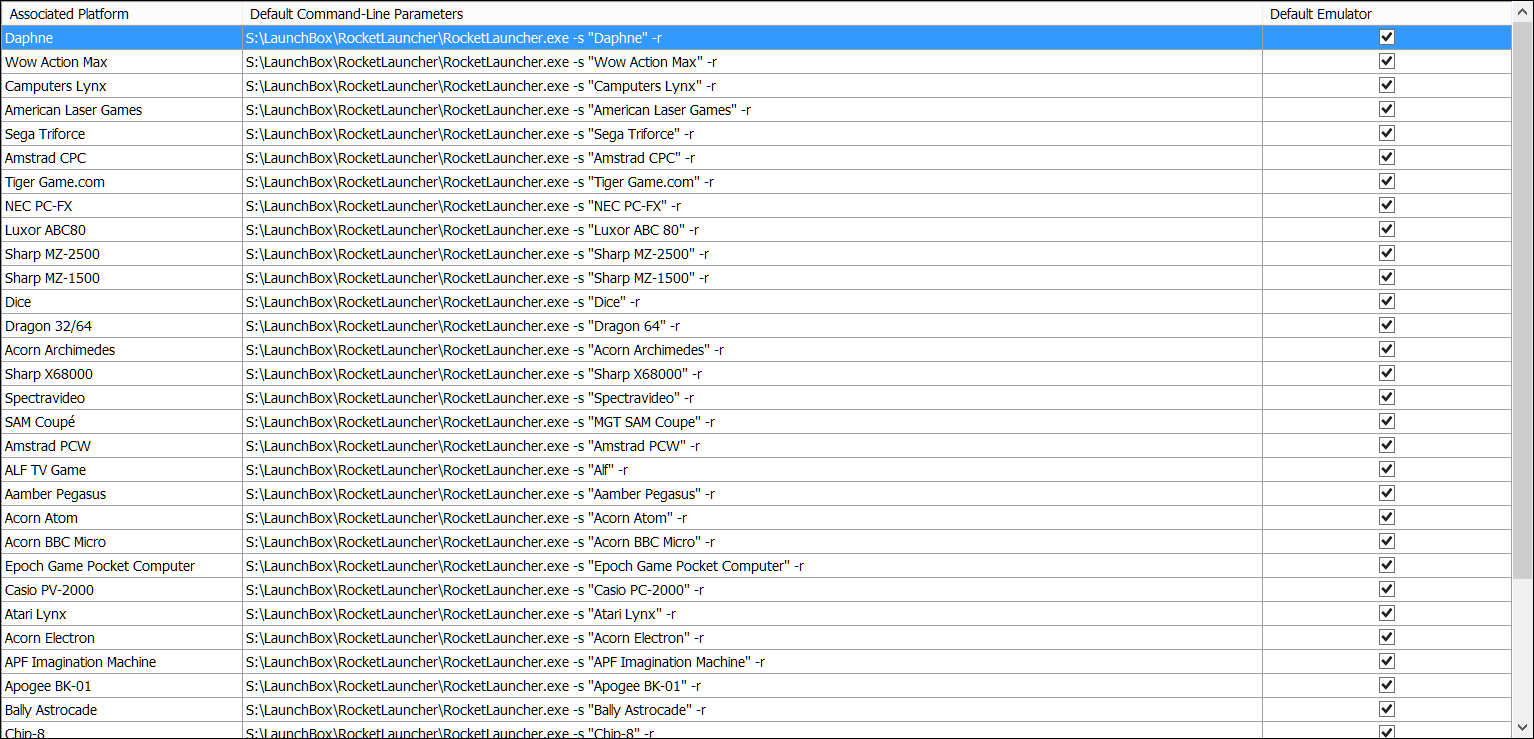Select the Acorn BBC Micro platform cell
This screenshot has height=739, width=1534.
(x=121, y=542)
